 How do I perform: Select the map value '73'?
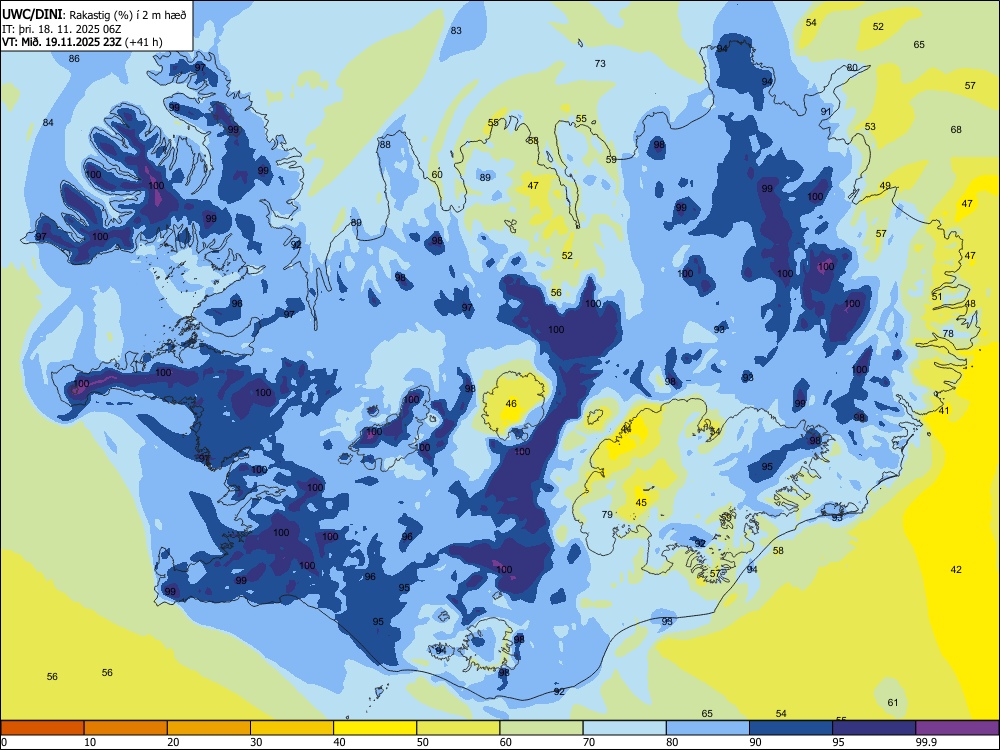click(x=600, y=64)
